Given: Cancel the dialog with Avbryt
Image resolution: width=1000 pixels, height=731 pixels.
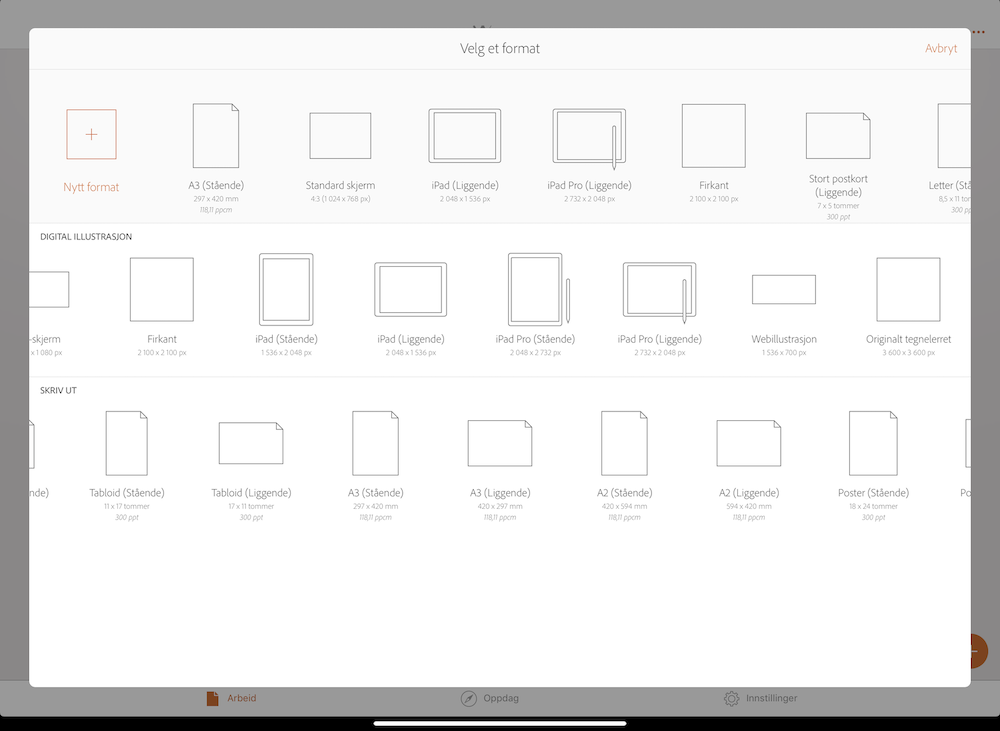Looking at the screenshot, I should 941,48.
